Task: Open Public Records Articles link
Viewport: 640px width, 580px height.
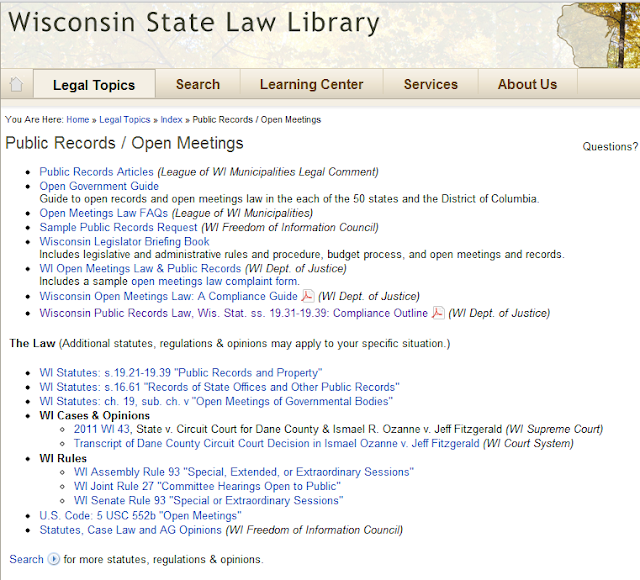Action: [96, 172]
